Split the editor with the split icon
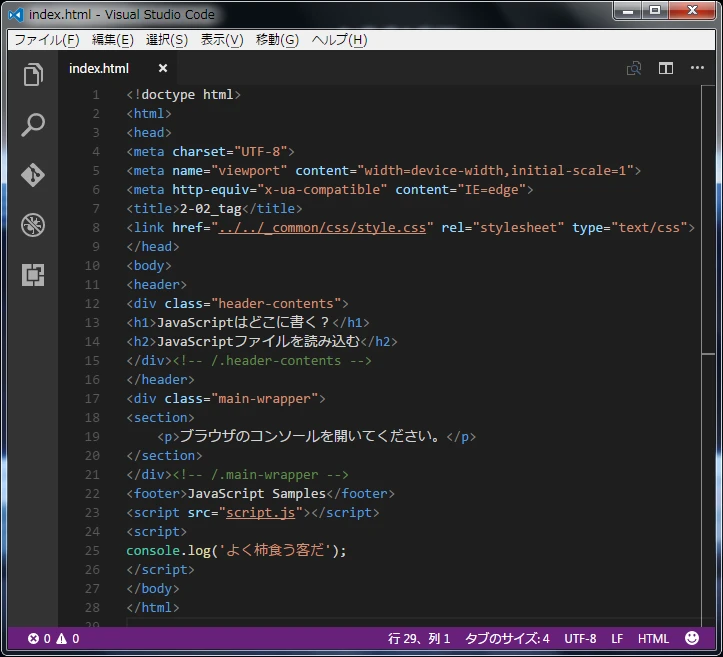Viewport: 723px width, 657px height. tap(666, 68)
